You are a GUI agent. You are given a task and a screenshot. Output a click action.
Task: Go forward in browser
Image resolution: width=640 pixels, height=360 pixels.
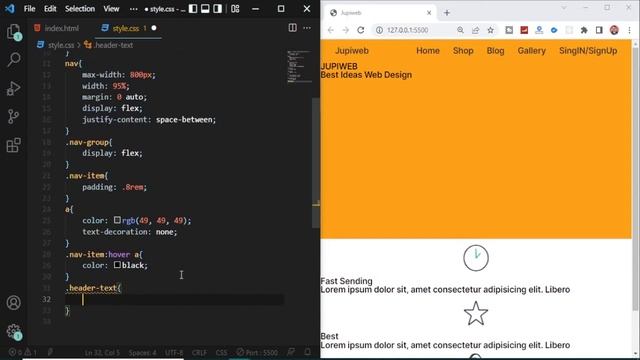345,30
